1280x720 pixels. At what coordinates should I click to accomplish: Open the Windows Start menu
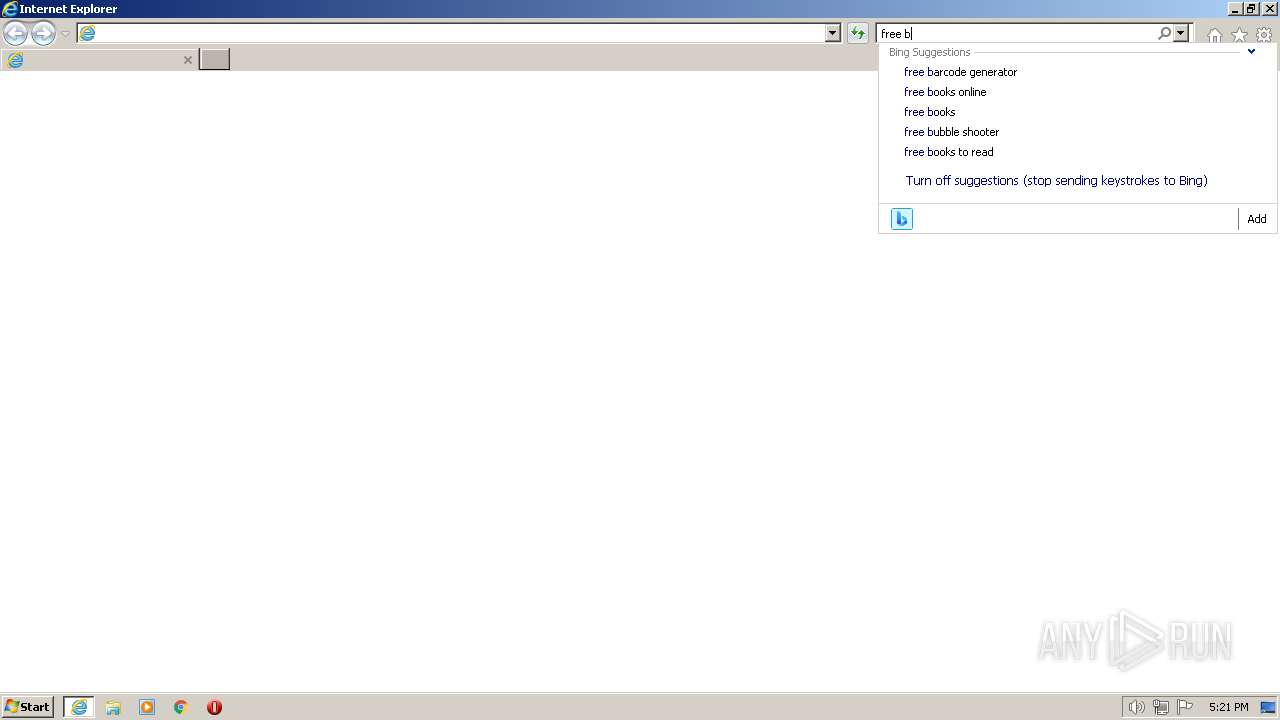tap(27, 707)
